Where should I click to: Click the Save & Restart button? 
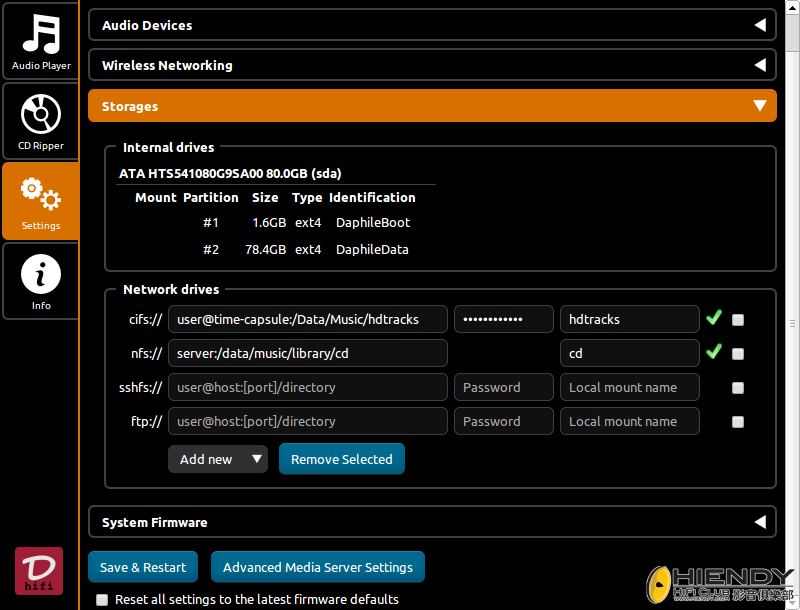(143, 567)
